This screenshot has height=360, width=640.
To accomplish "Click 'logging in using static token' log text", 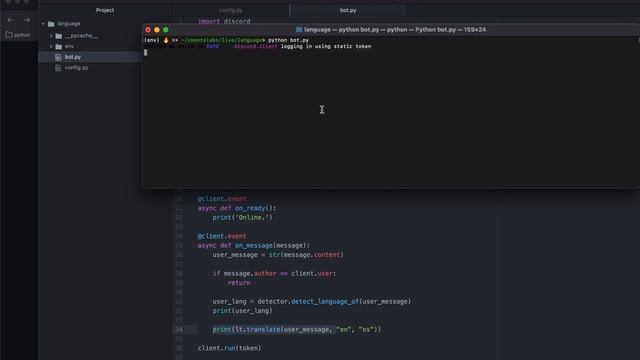I will pyautogui.click(x=326, y=47).
